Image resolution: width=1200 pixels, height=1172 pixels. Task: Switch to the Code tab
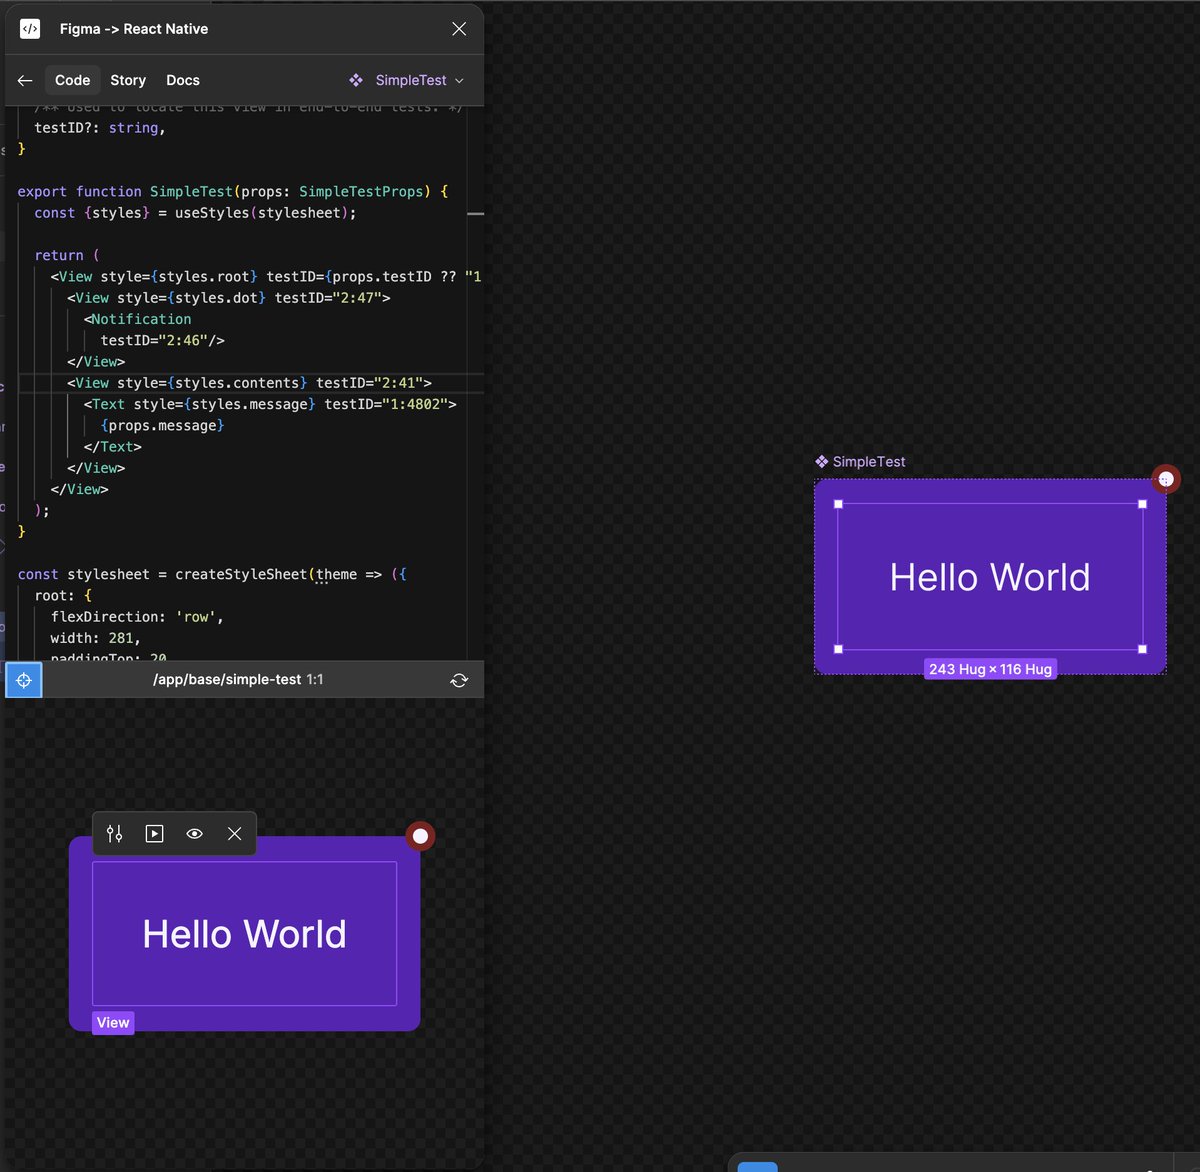[x=72, y=80]
